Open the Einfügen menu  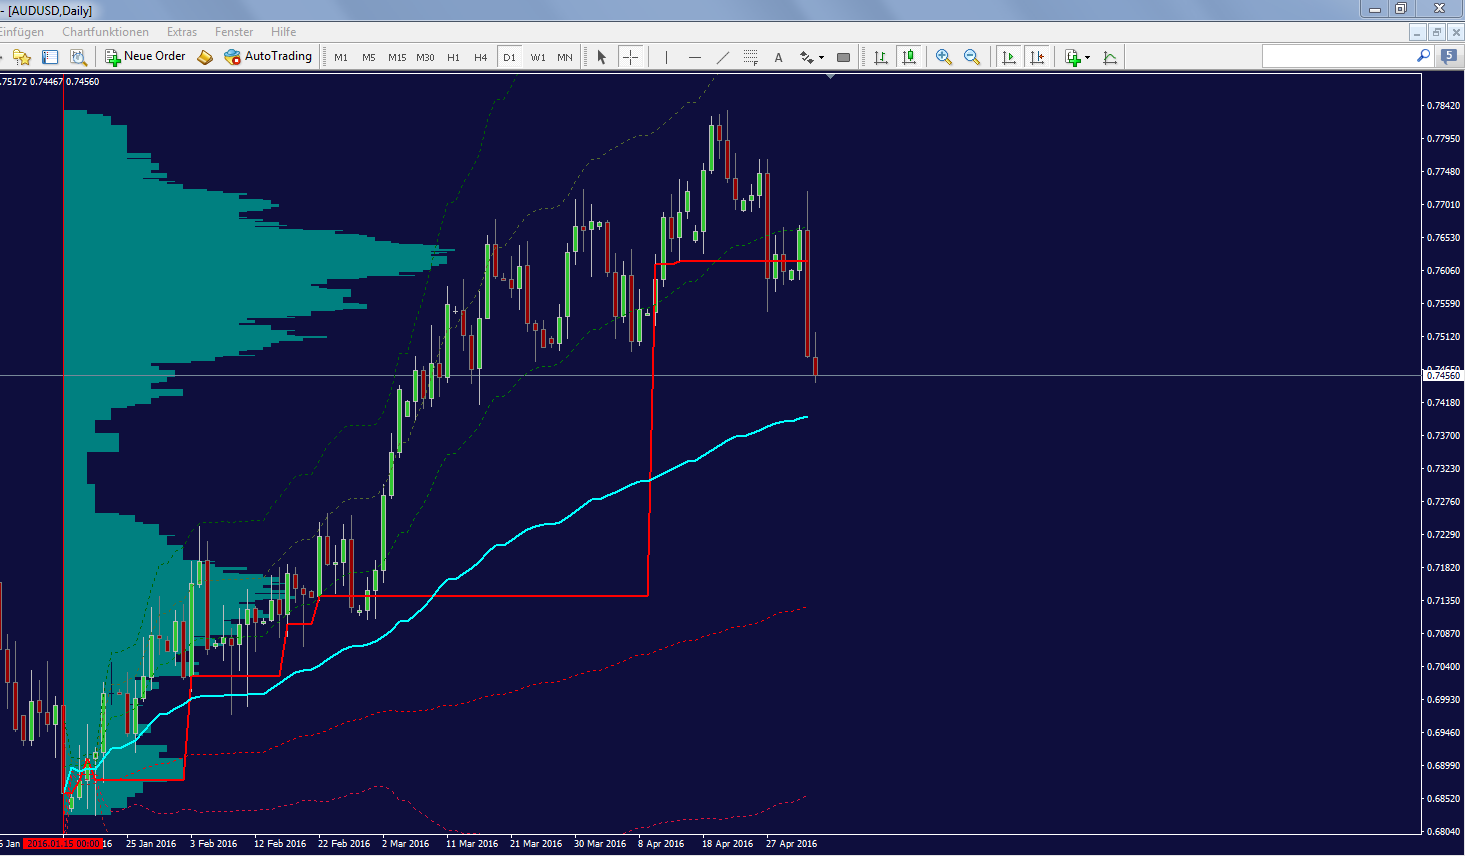(21, 32)
